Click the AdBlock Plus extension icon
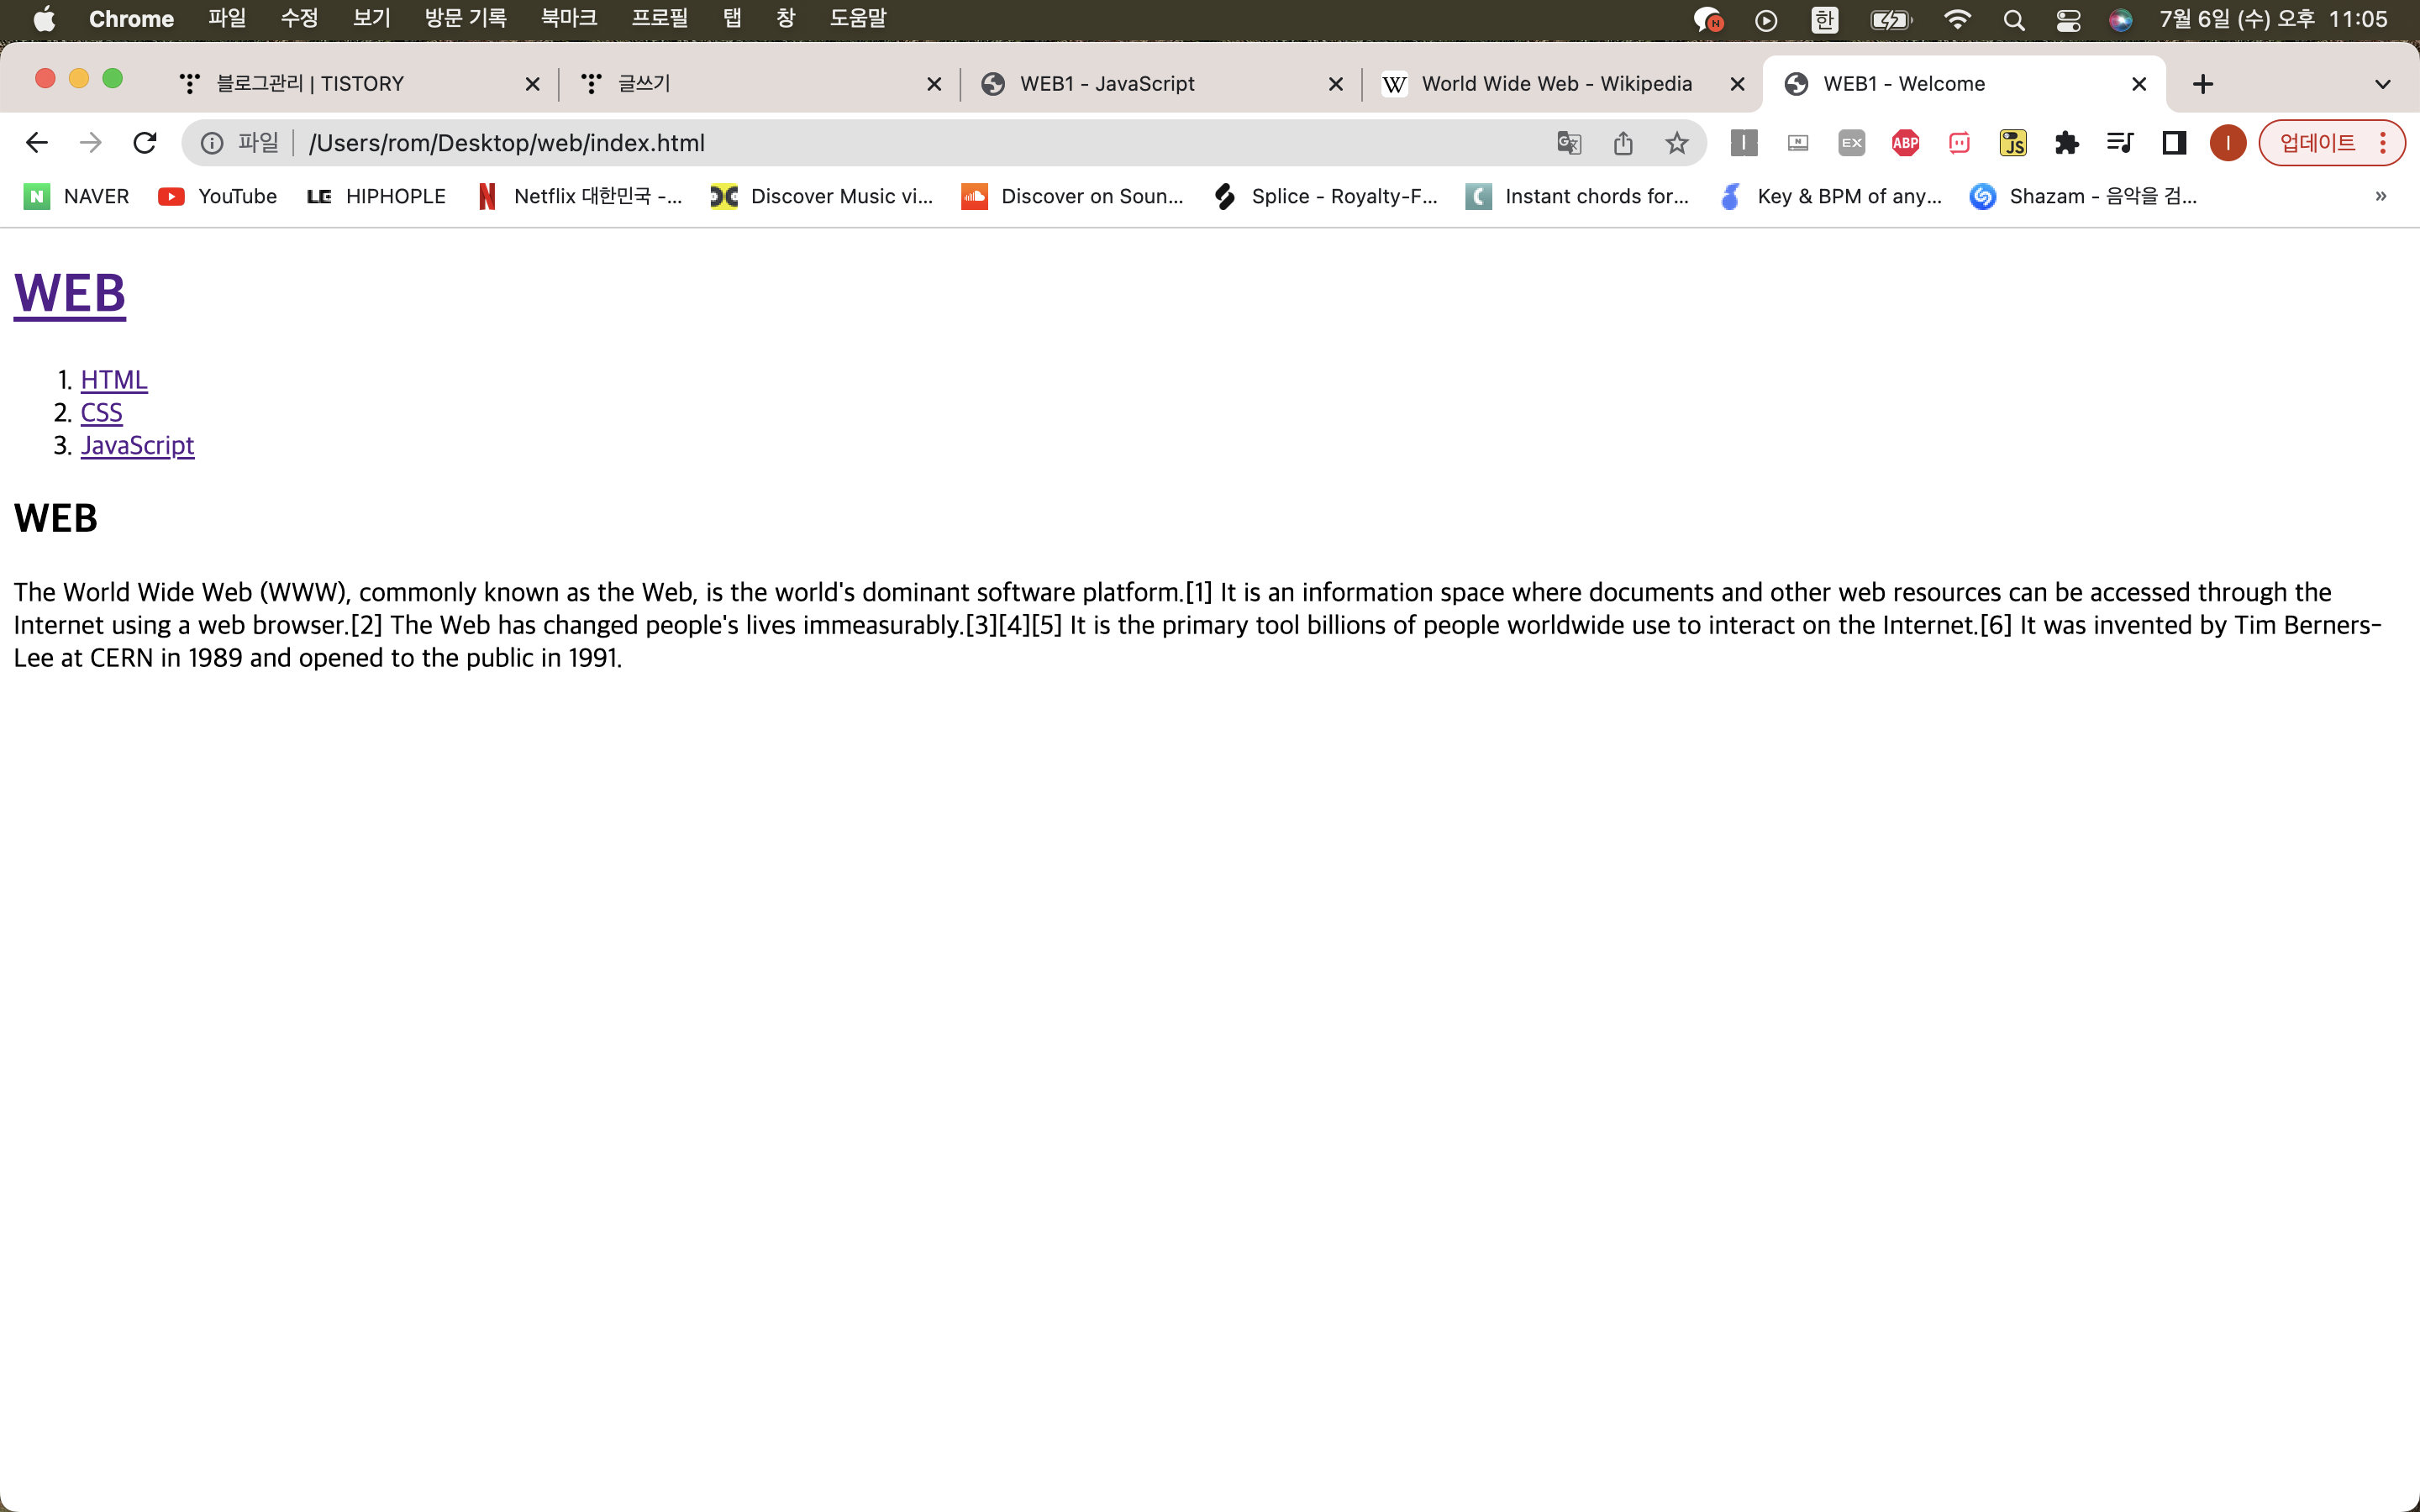This screenshot has width=2420, height=1512. 1905,143
